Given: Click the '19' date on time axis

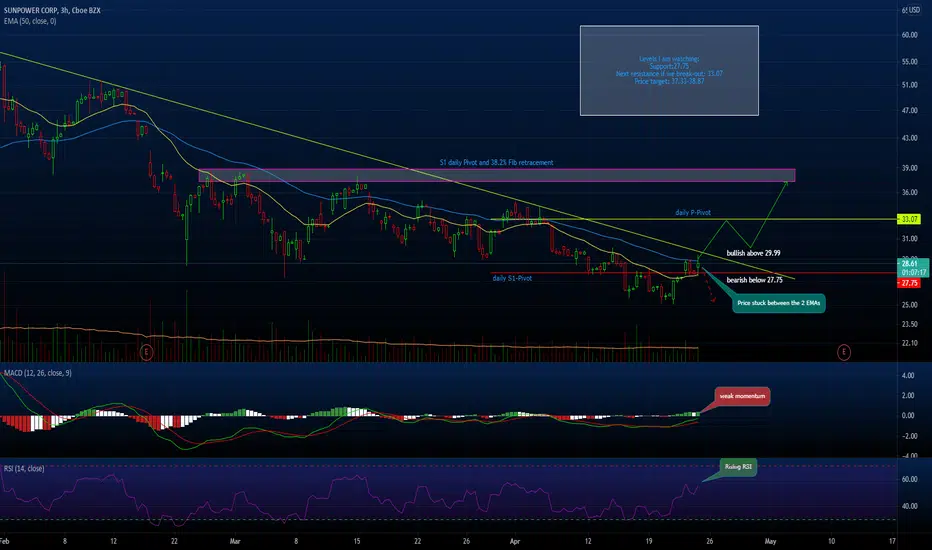Looking at the screenshot, I should 648,541.
